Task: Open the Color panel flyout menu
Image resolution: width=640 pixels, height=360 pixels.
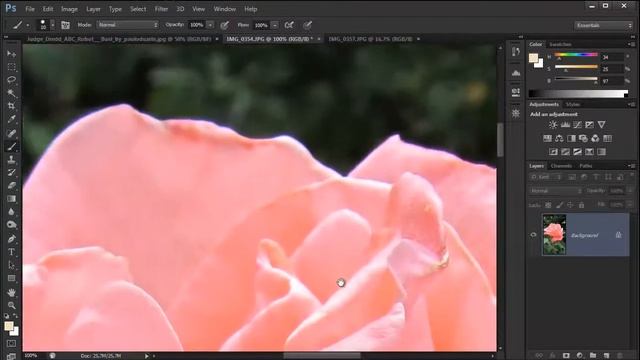Action: pos(631,44)
